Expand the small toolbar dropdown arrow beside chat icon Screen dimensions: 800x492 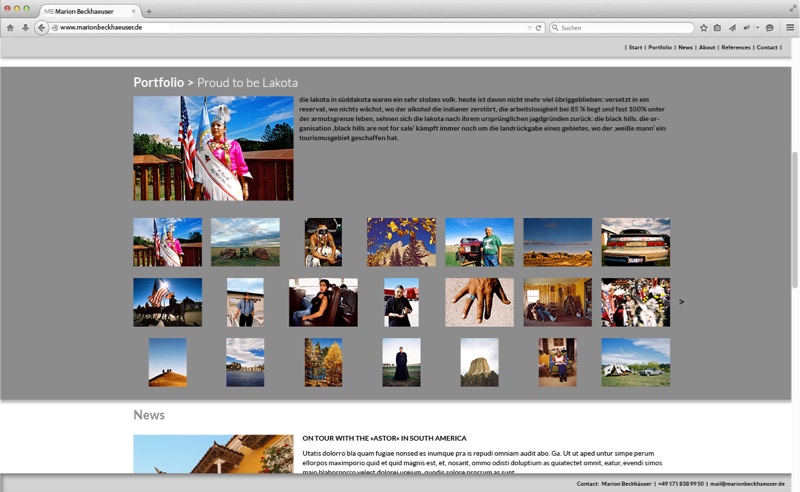(757, 28)
